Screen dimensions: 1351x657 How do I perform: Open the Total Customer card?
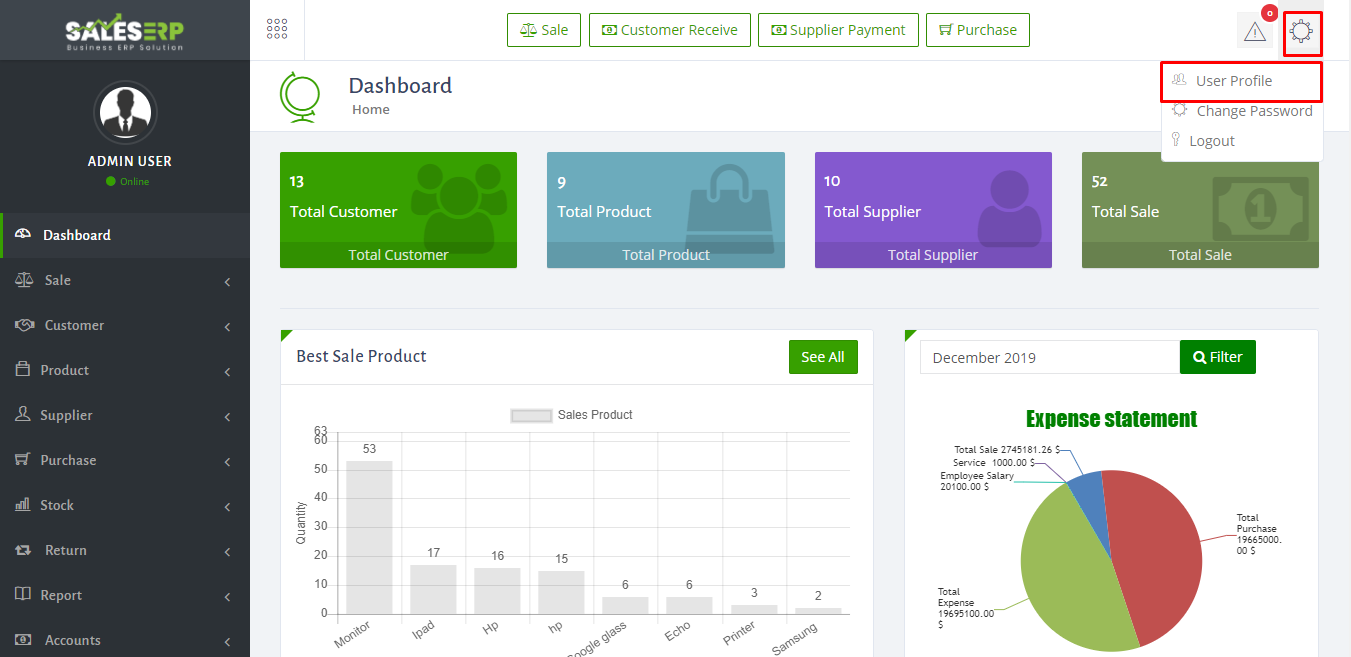398,210
